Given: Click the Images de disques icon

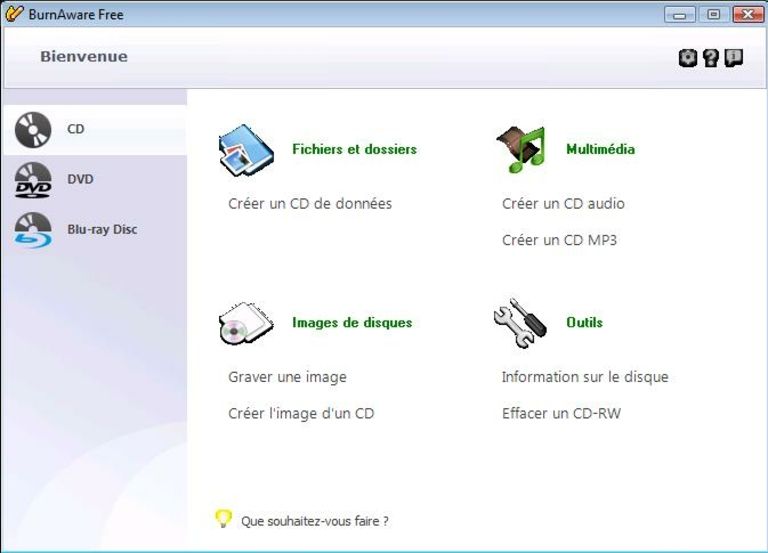Looking at the screenshot, I should (x=246, y=323).
